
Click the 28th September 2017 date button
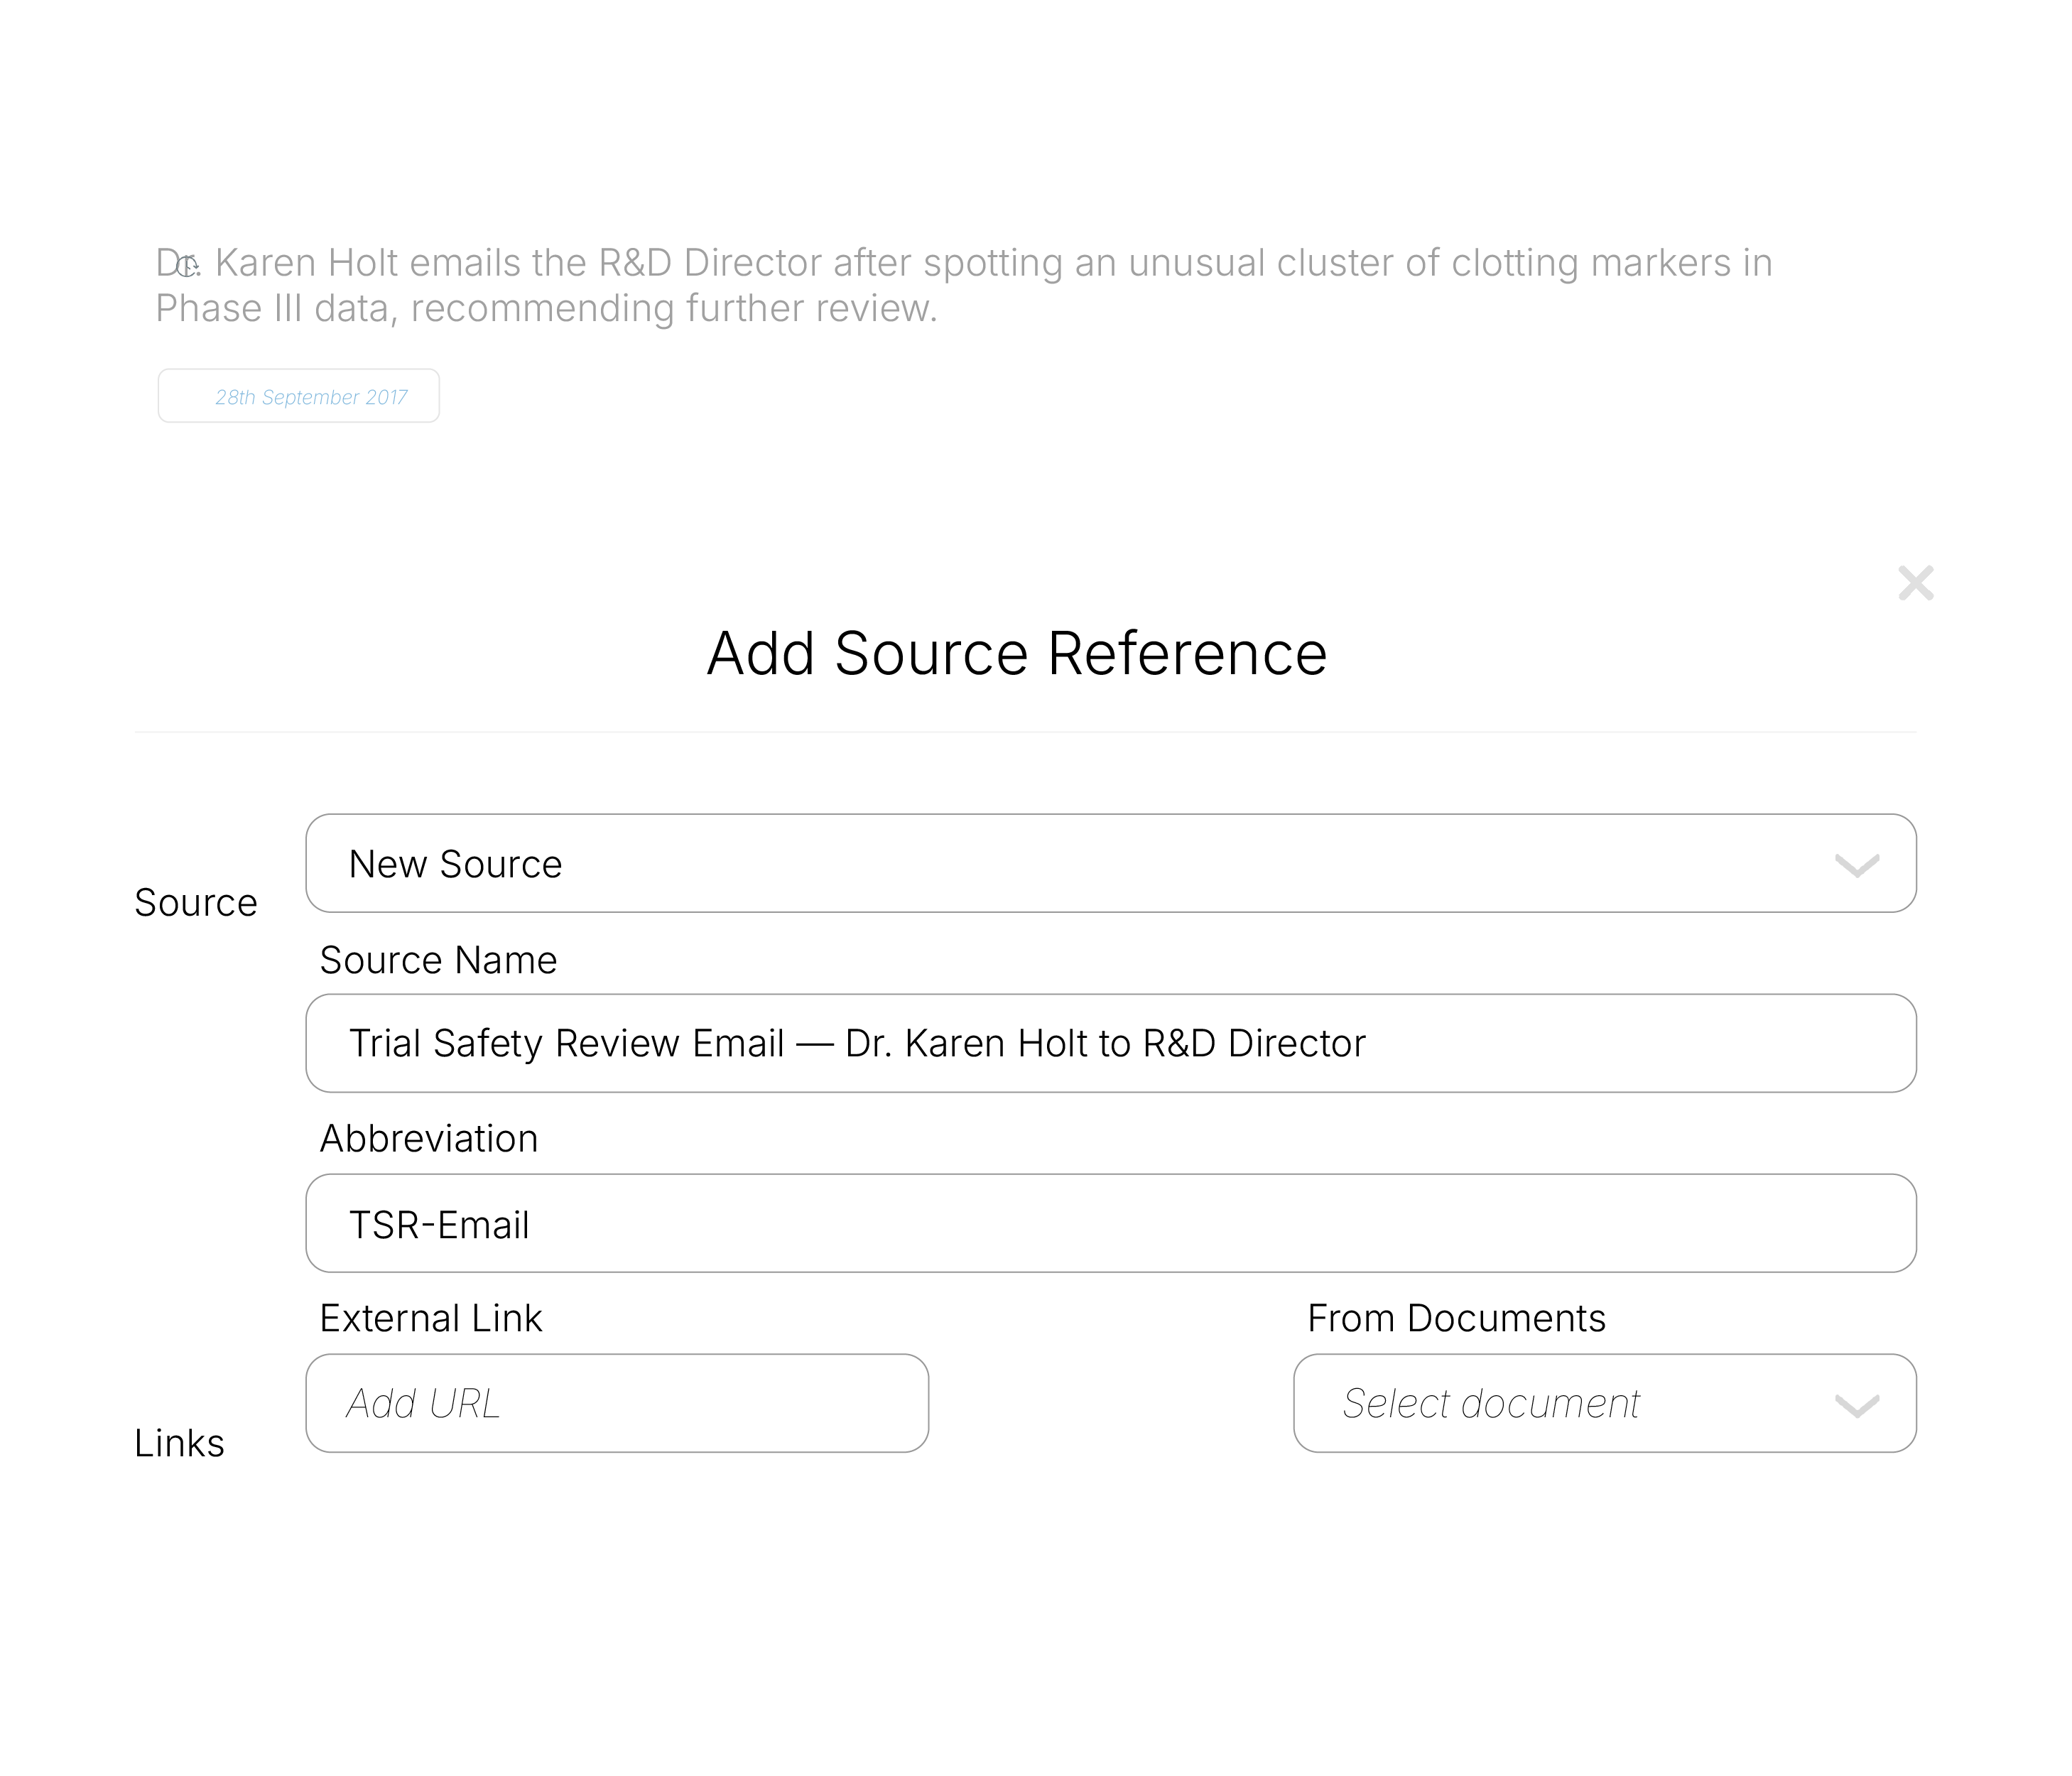[x=298, y=396]
